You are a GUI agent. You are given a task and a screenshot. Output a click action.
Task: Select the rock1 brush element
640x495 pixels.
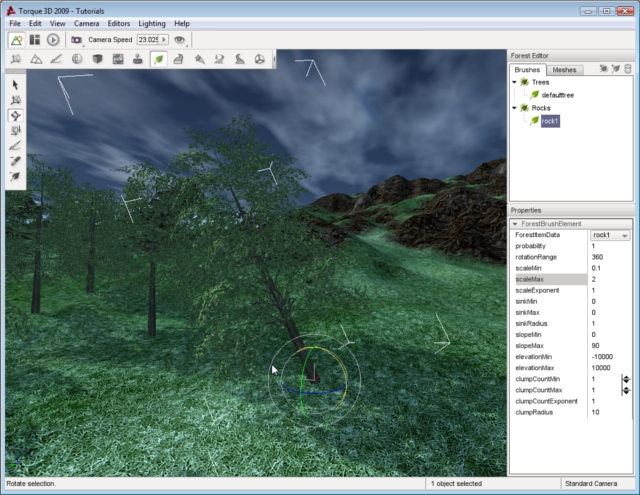pyautogui.click(x=550, y=121)
